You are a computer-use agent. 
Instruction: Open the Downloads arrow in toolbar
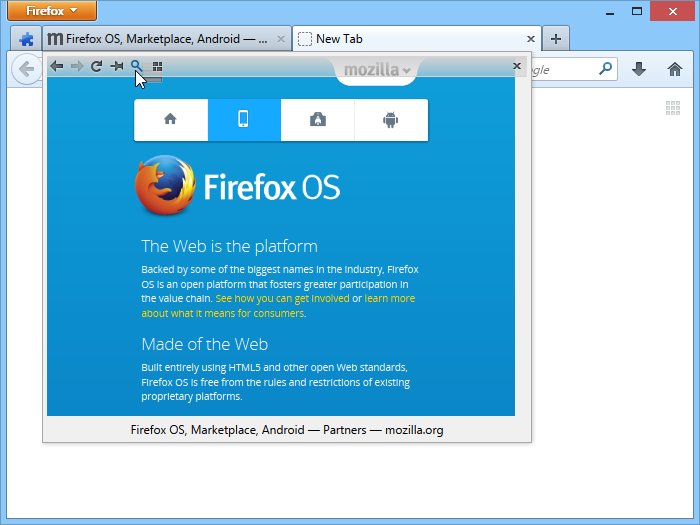pyautogui.click(x=639, y=69)
